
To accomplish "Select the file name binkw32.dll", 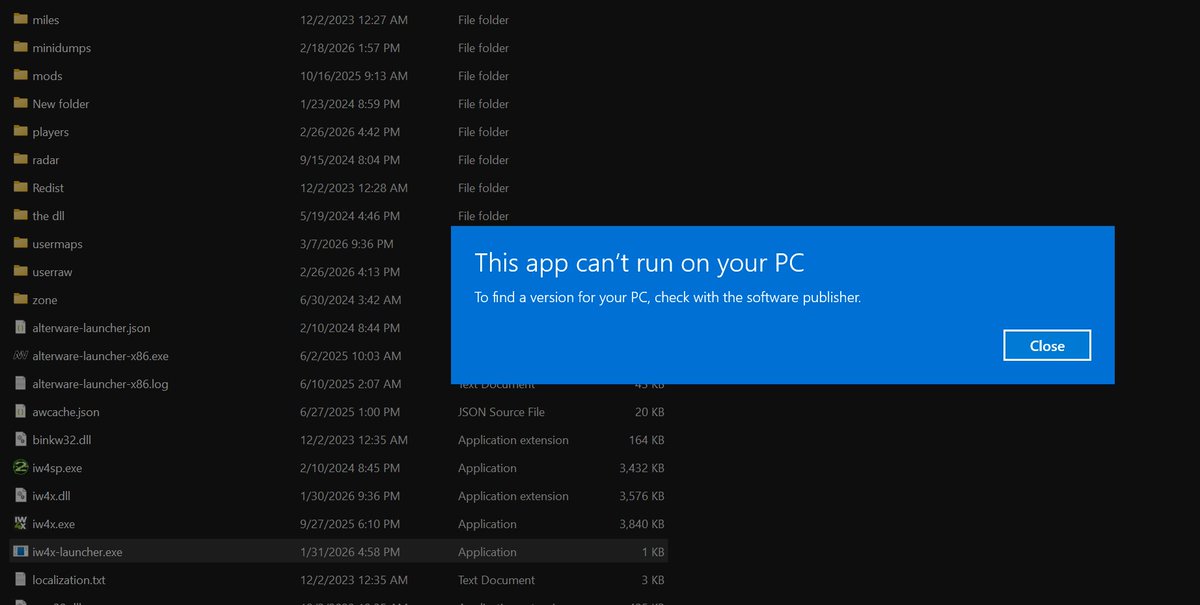I will click(62, 440).
